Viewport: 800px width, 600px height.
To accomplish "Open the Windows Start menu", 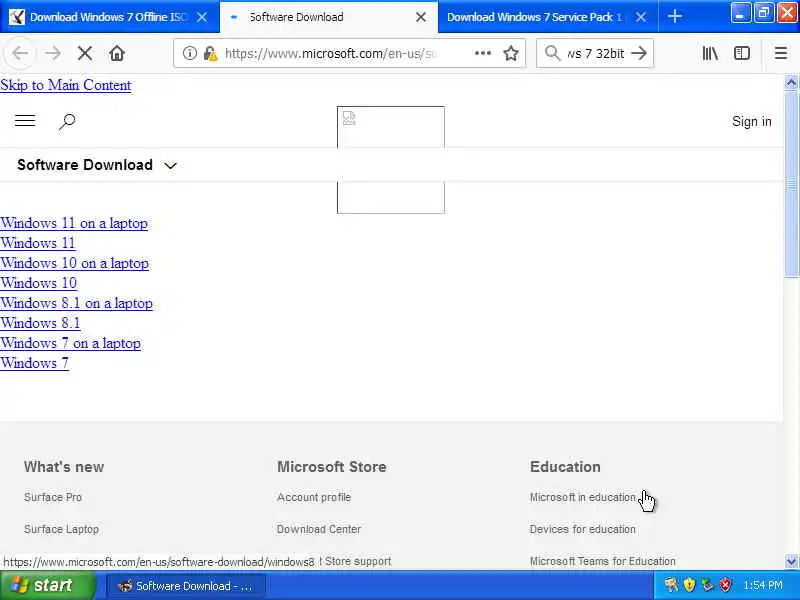I will pyautogui.click(x=47, y=585).
